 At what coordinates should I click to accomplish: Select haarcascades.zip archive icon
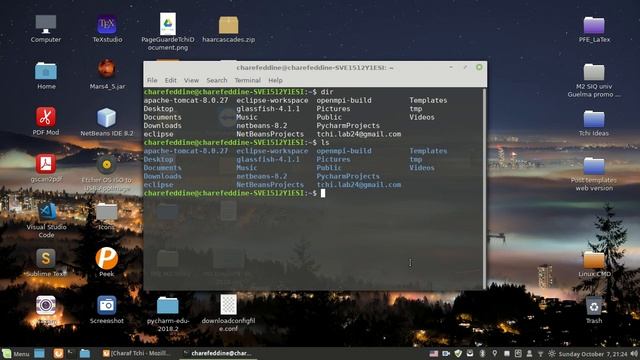click(x=229, y=25)
